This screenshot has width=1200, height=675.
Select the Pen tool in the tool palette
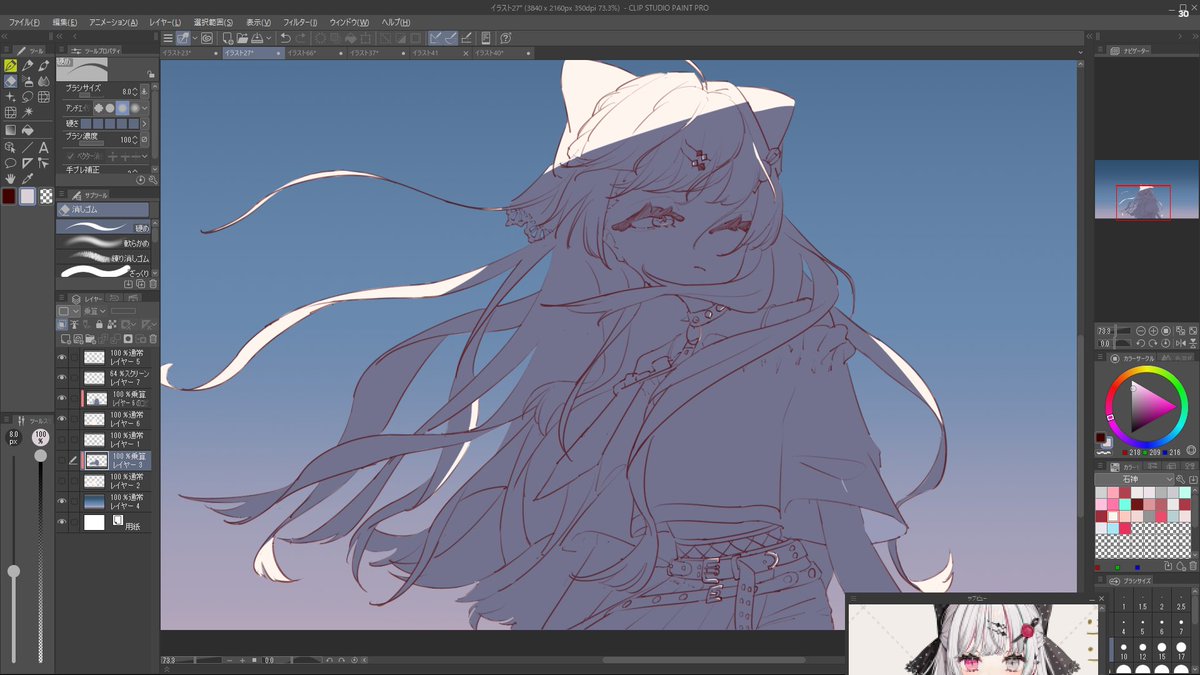[10, 65]
